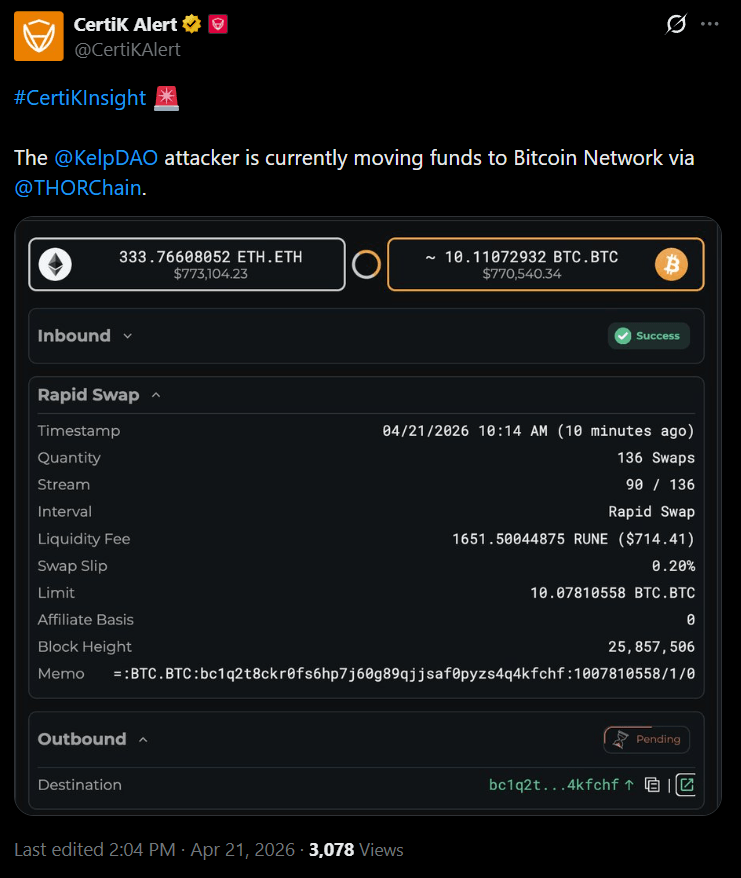Click the CertiK Alert profile avatar
Viewport: 741px width, 878px height.
coord(38,36)
